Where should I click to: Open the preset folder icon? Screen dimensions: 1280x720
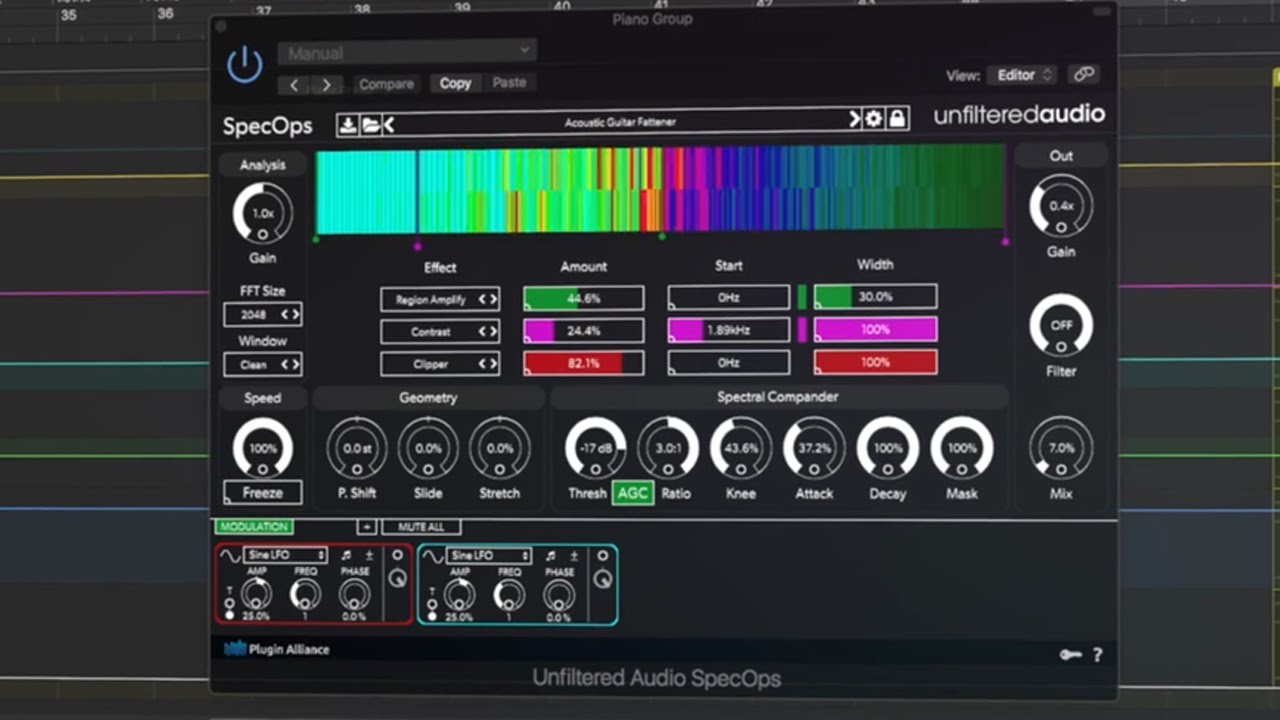370,124
